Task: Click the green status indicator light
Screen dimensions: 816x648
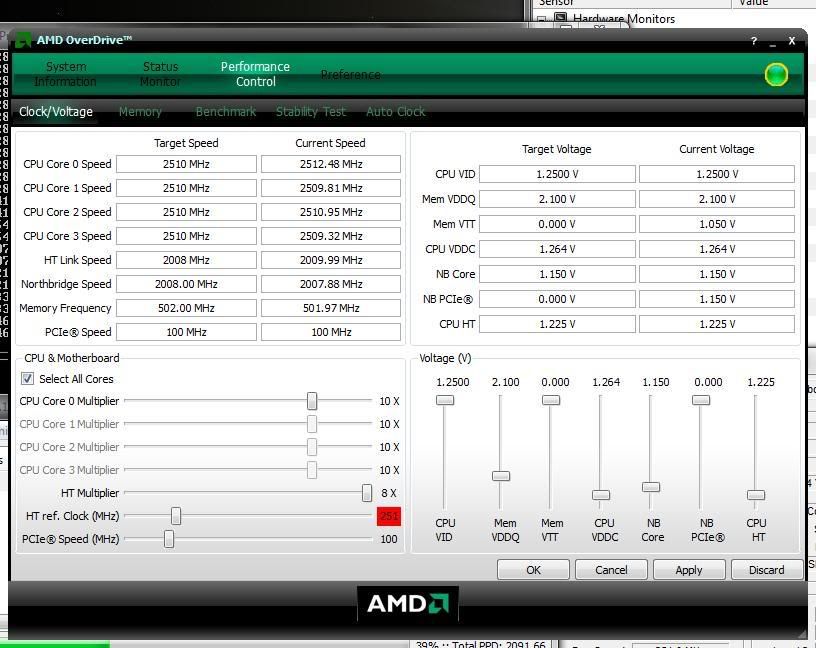Action: (x=776, y=74)
